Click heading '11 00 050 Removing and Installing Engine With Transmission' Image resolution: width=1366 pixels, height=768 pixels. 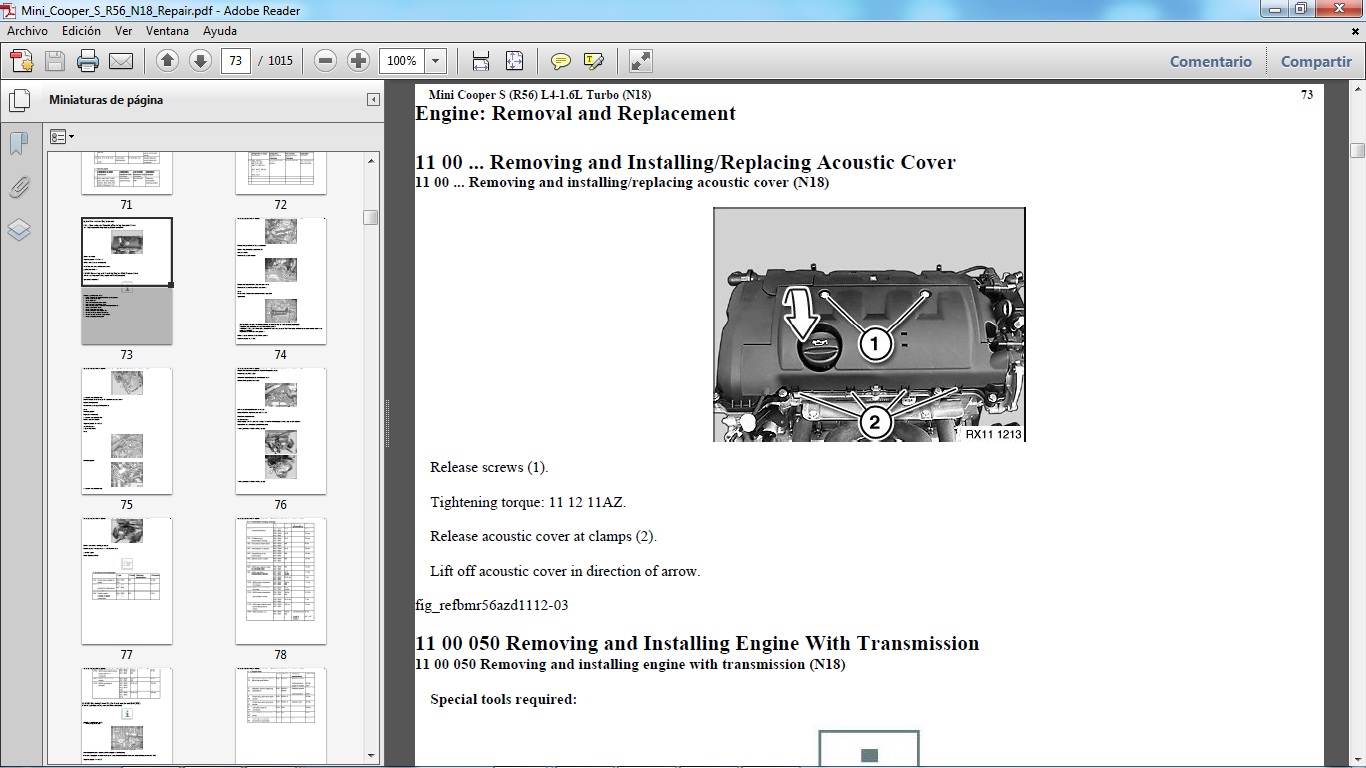pyautogui.click(x=697, y=643)
